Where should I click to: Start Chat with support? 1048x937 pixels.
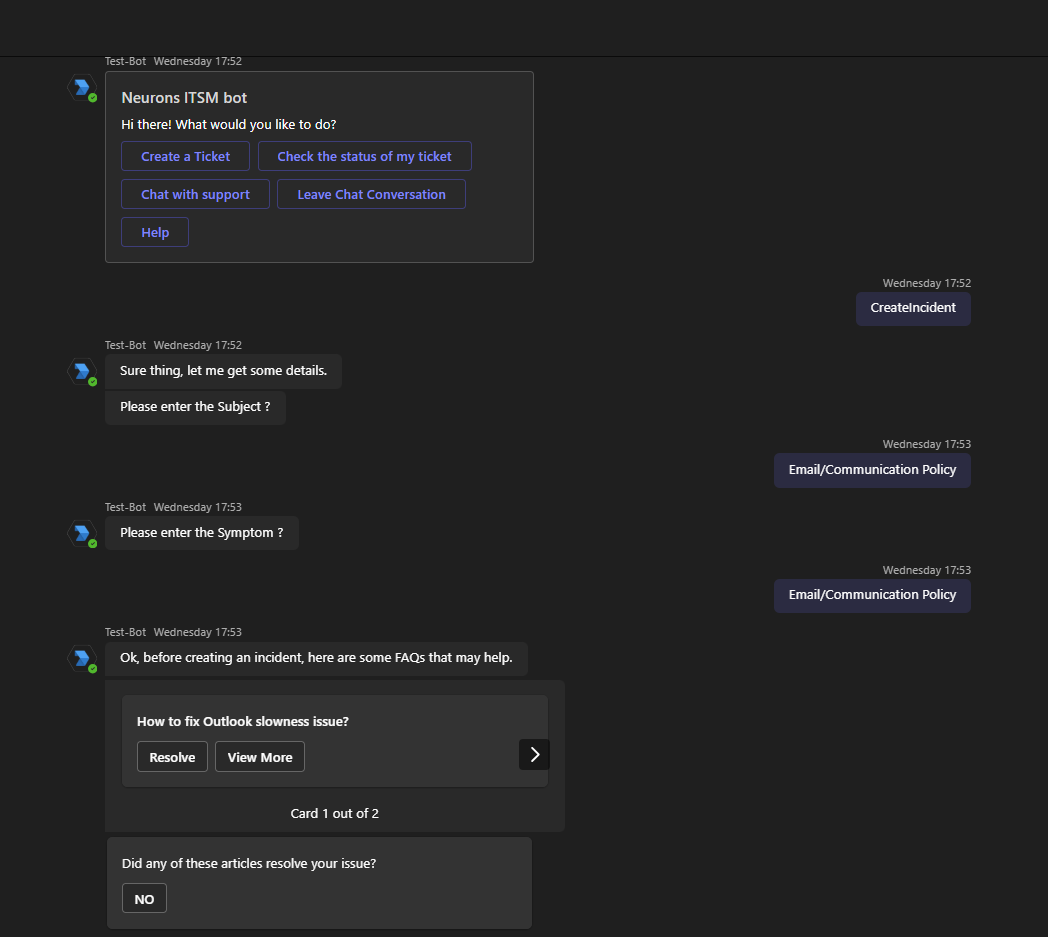tap(195, 195)
